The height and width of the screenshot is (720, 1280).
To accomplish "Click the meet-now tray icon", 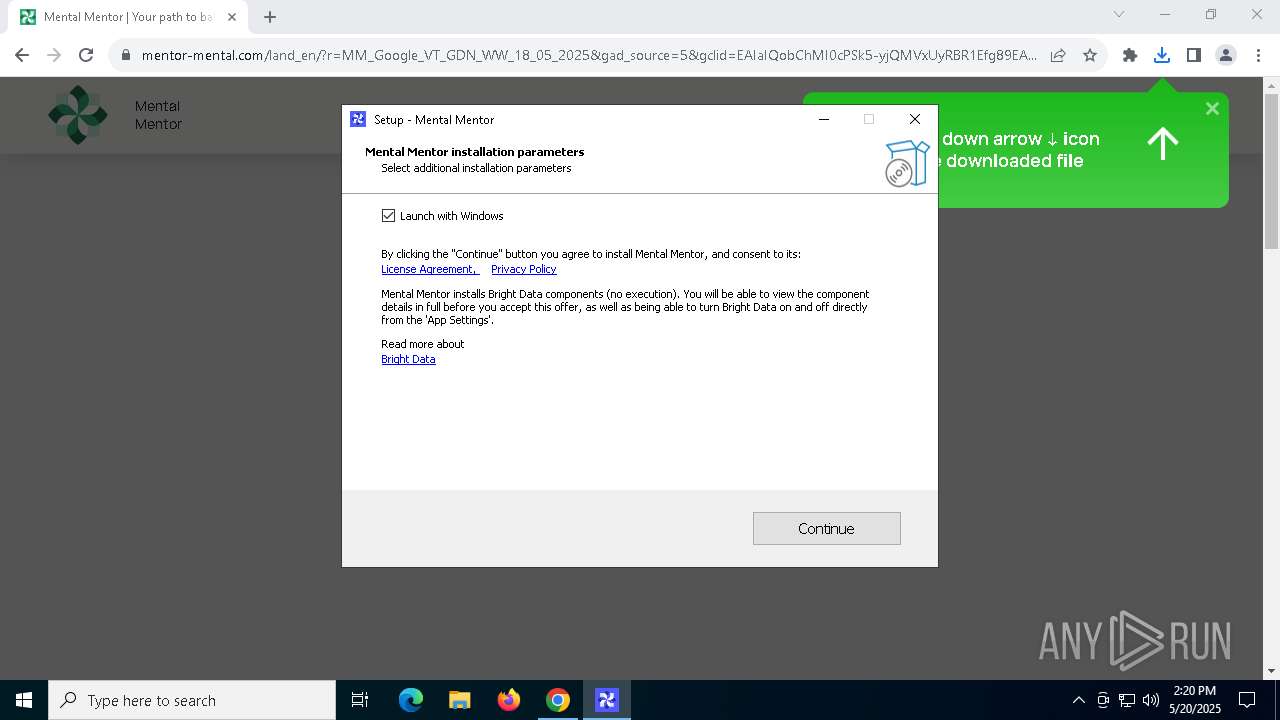I will tap(1103, 700).
